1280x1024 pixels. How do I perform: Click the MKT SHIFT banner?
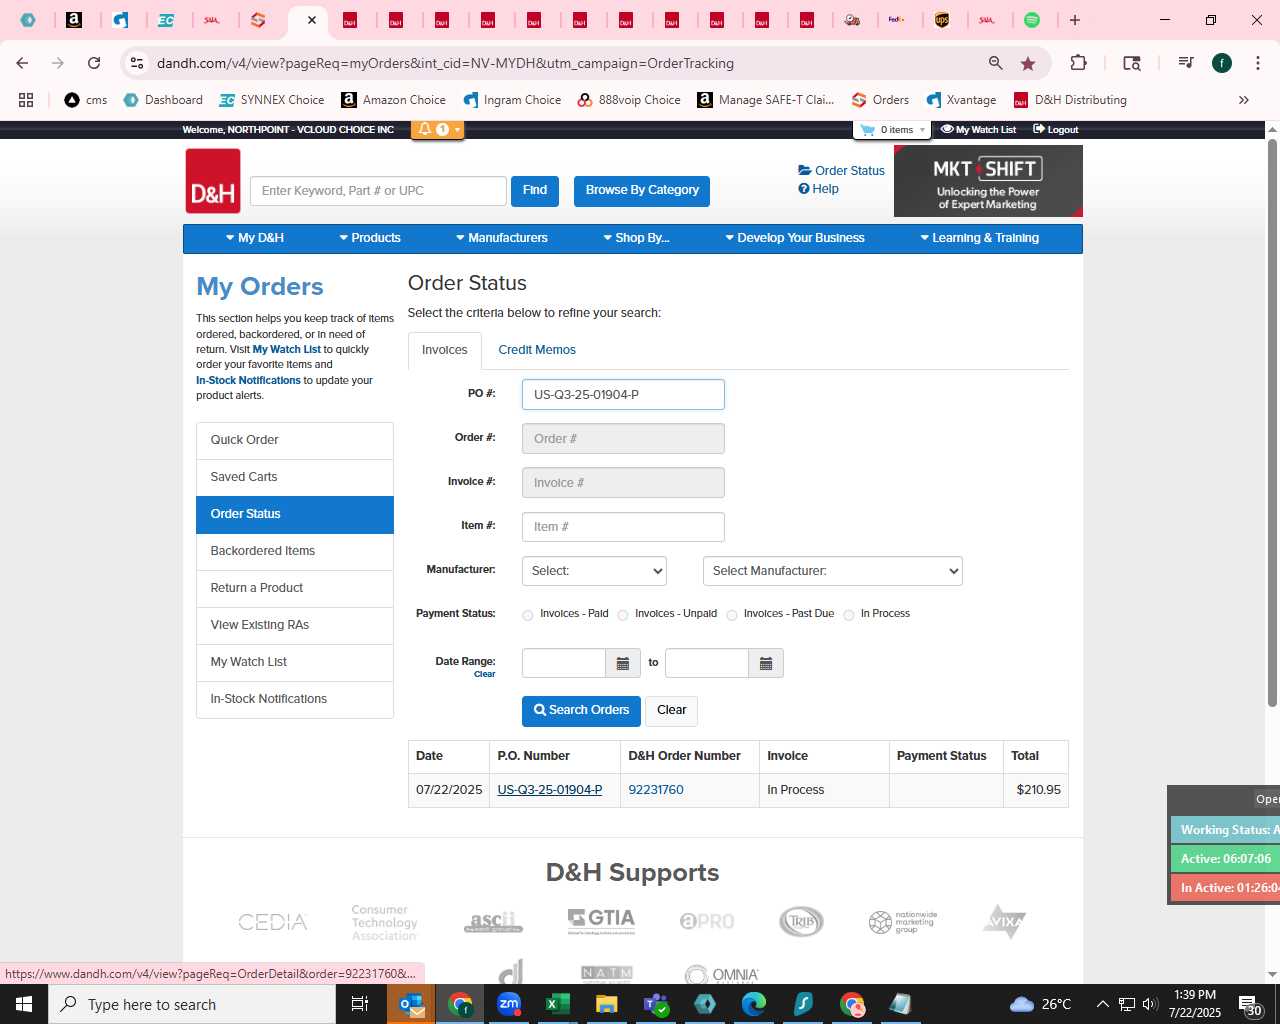point(988,181)
